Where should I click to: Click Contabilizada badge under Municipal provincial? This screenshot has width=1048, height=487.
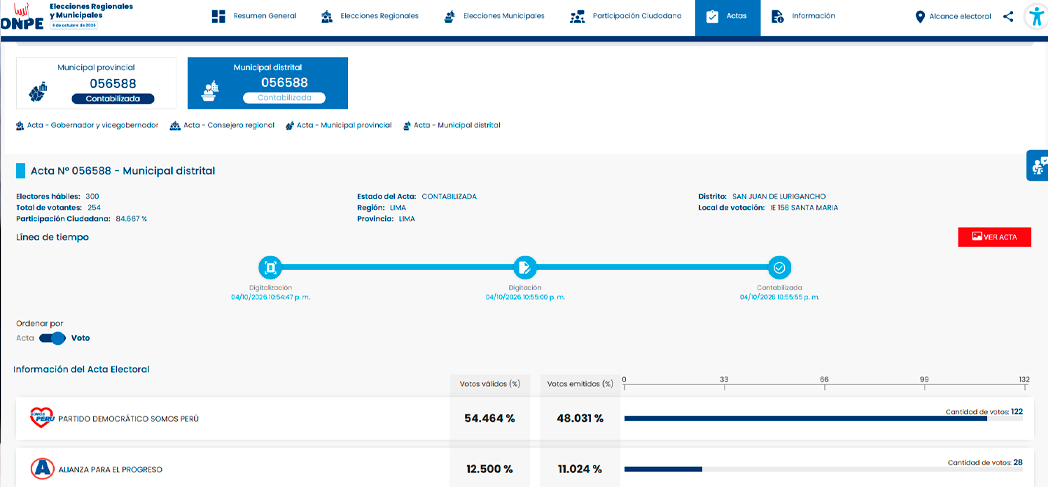113,98
